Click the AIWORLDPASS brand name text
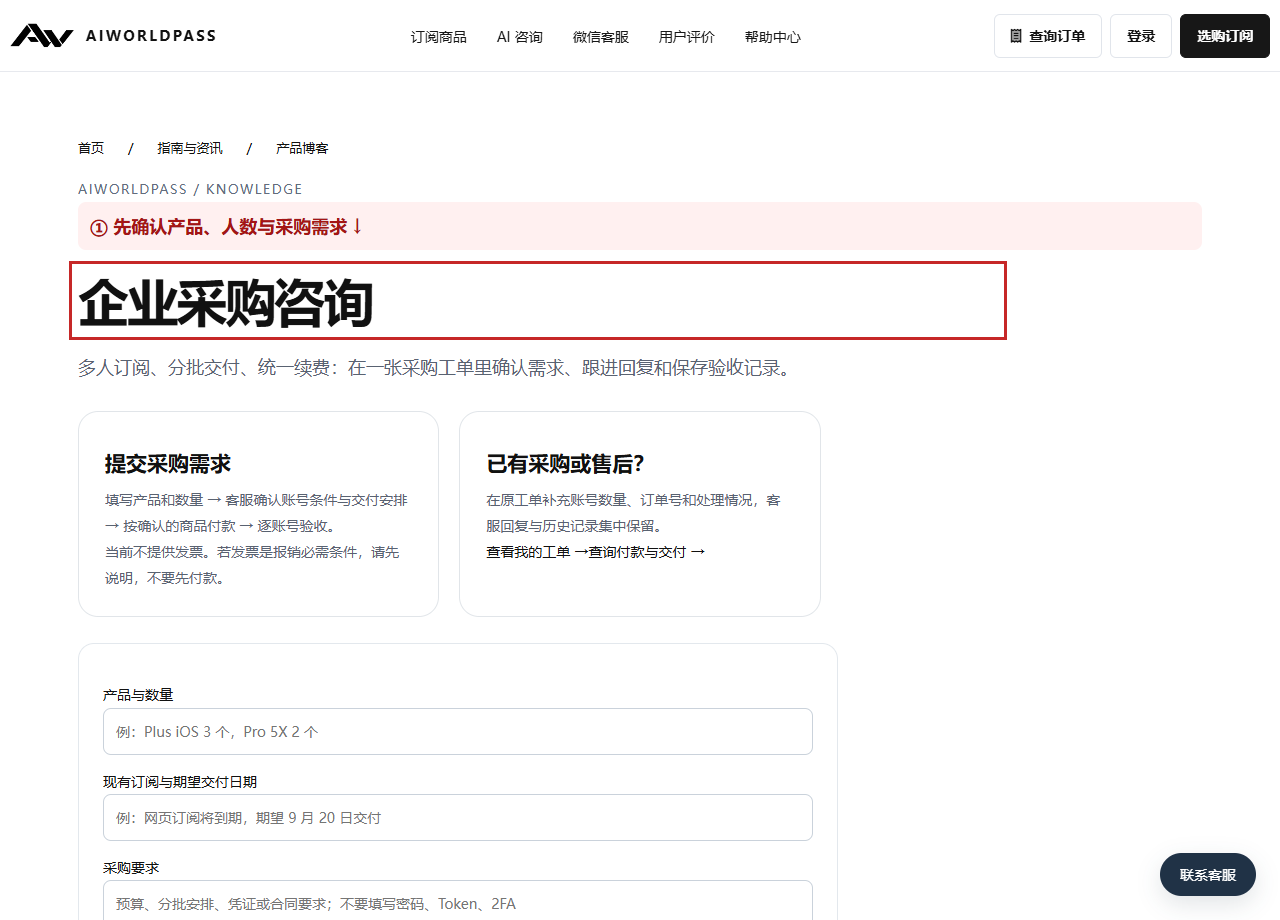Viewport: 1280px width, 920px height. point(151,36)
